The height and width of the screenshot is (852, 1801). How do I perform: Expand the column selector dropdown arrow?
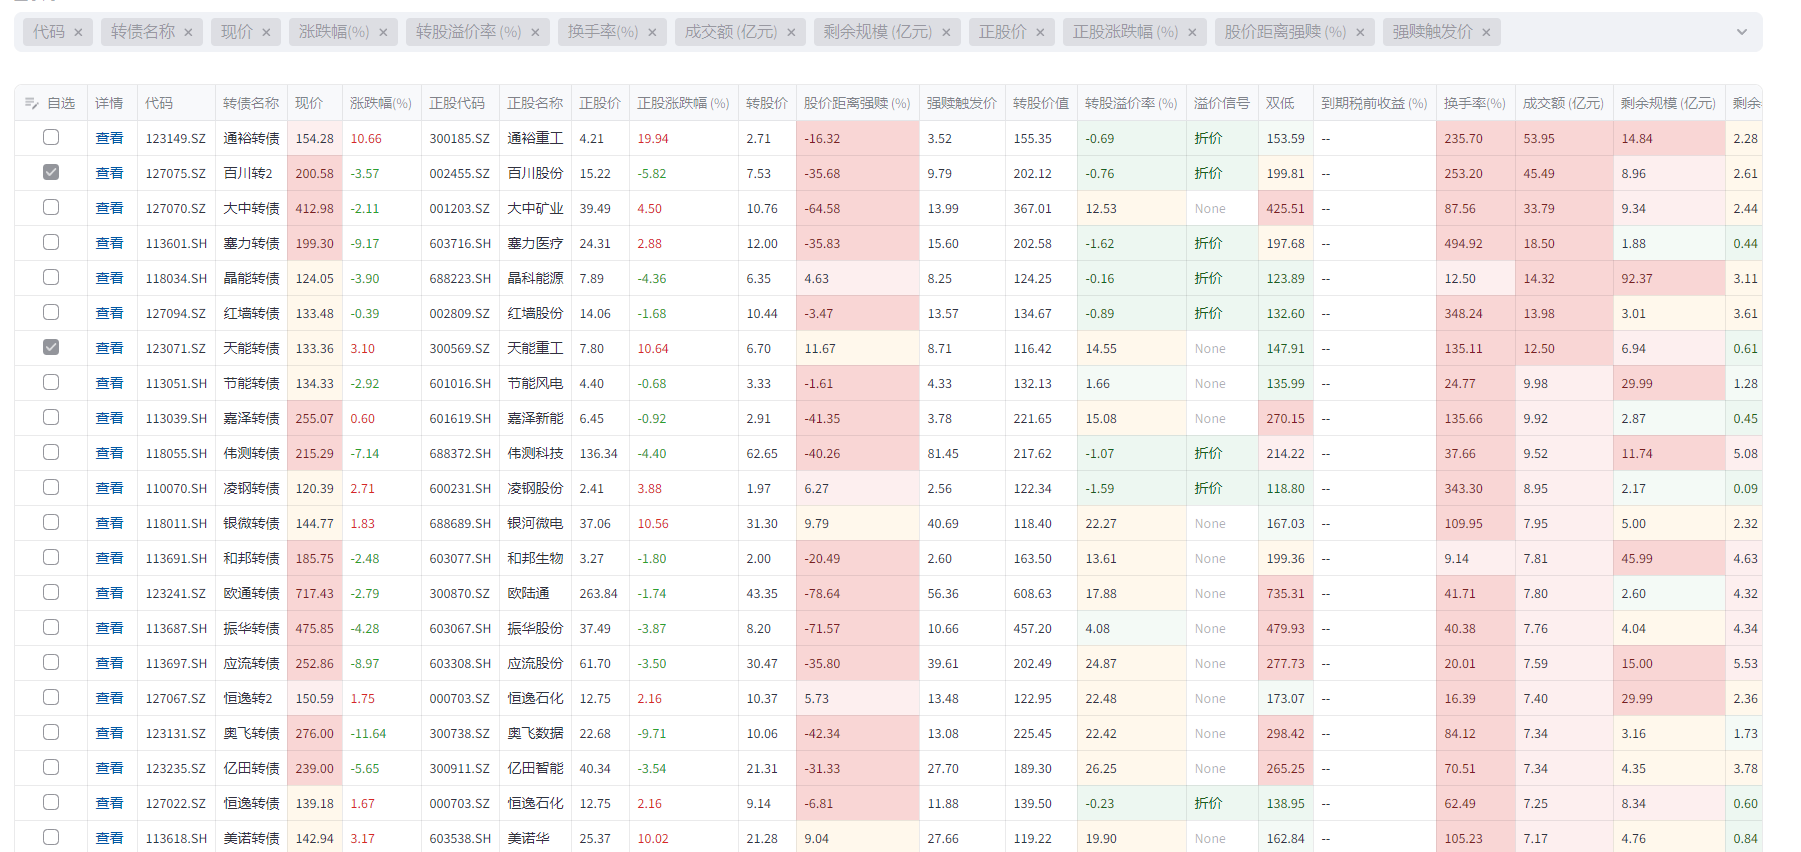point(1741,32)
